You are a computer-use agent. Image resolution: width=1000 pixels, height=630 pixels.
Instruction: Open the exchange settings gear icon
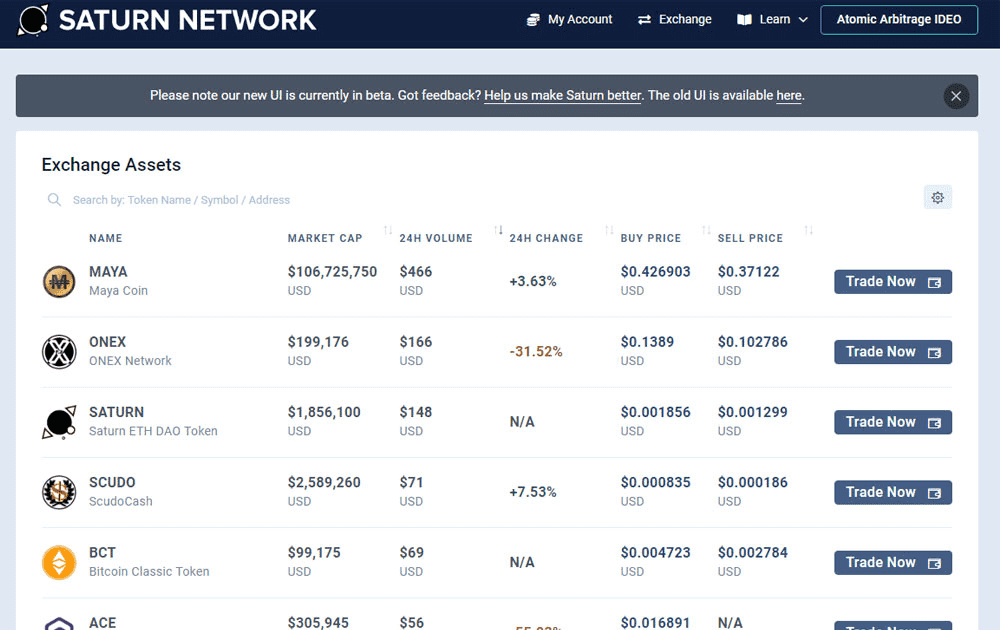[937, 197]
